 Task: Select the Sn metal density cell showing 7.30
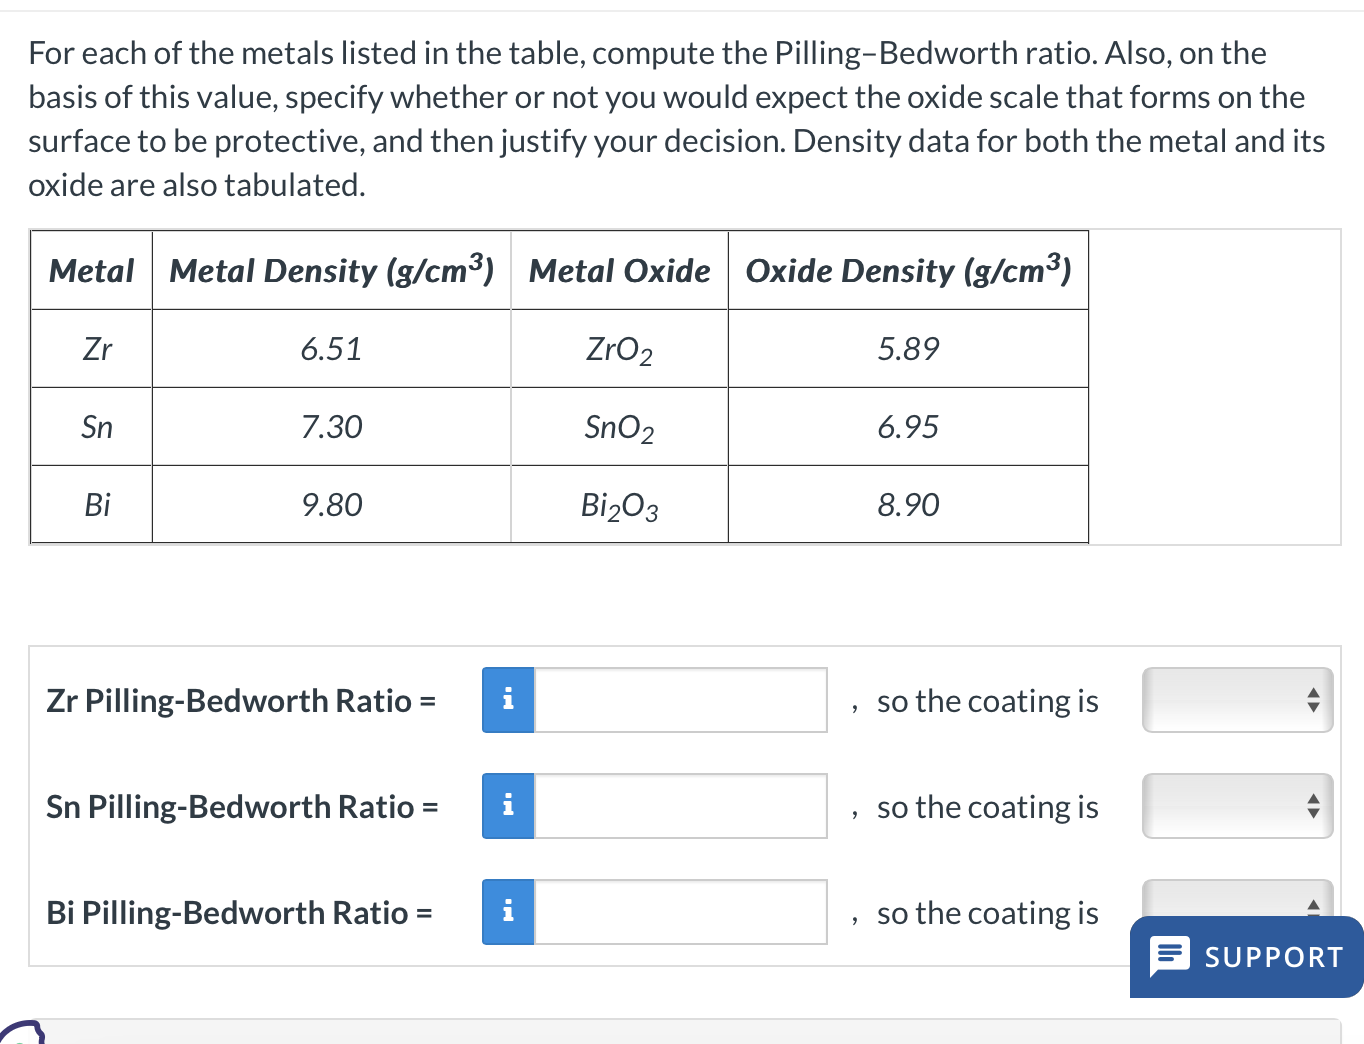[x=331, y=427]
